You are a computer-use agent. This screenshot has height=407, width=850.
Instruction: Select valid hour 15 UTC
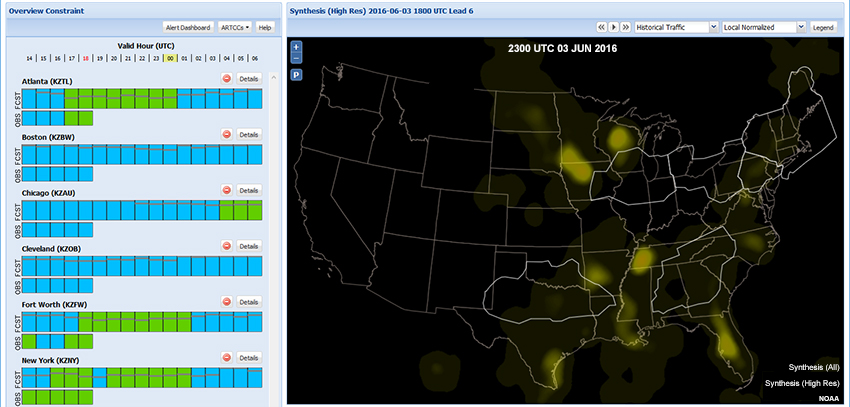(x=43, y=59)
